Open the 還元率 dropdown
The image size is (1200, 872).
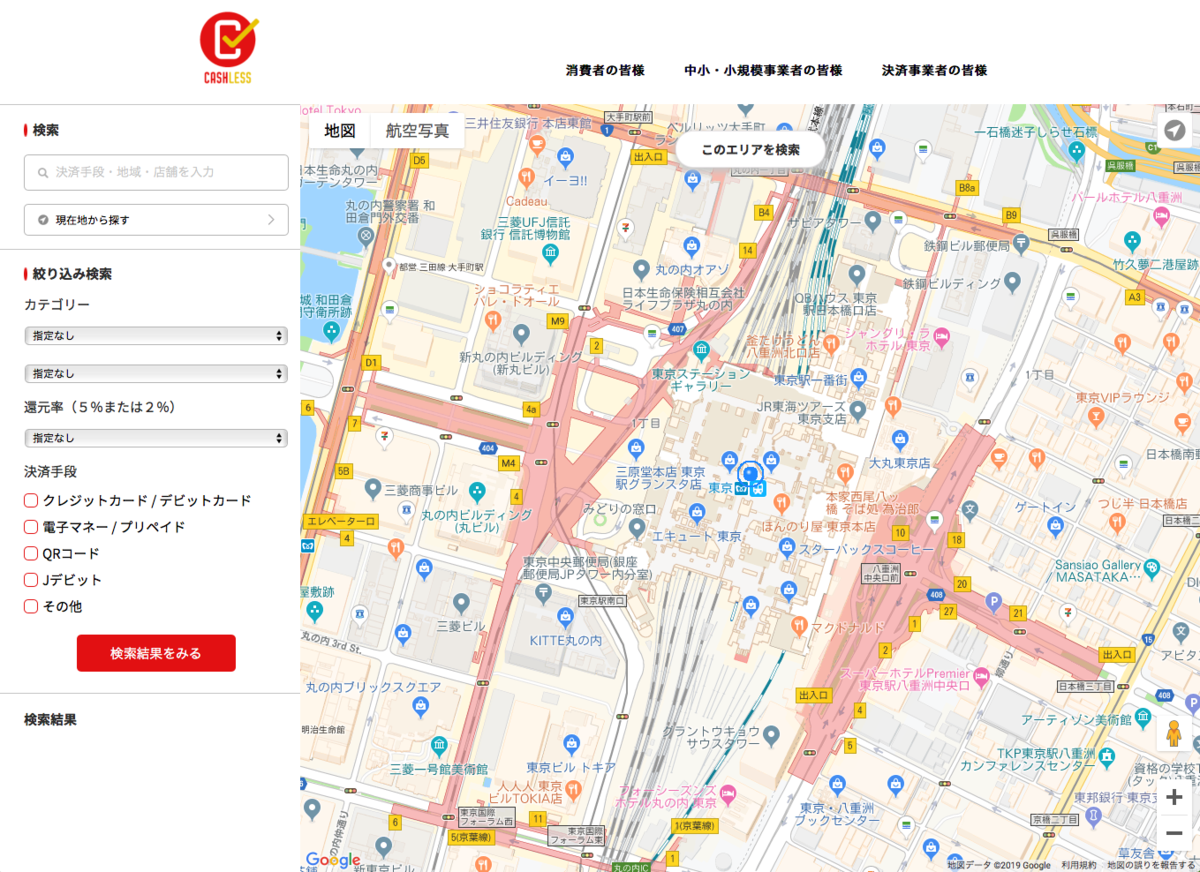156,438
